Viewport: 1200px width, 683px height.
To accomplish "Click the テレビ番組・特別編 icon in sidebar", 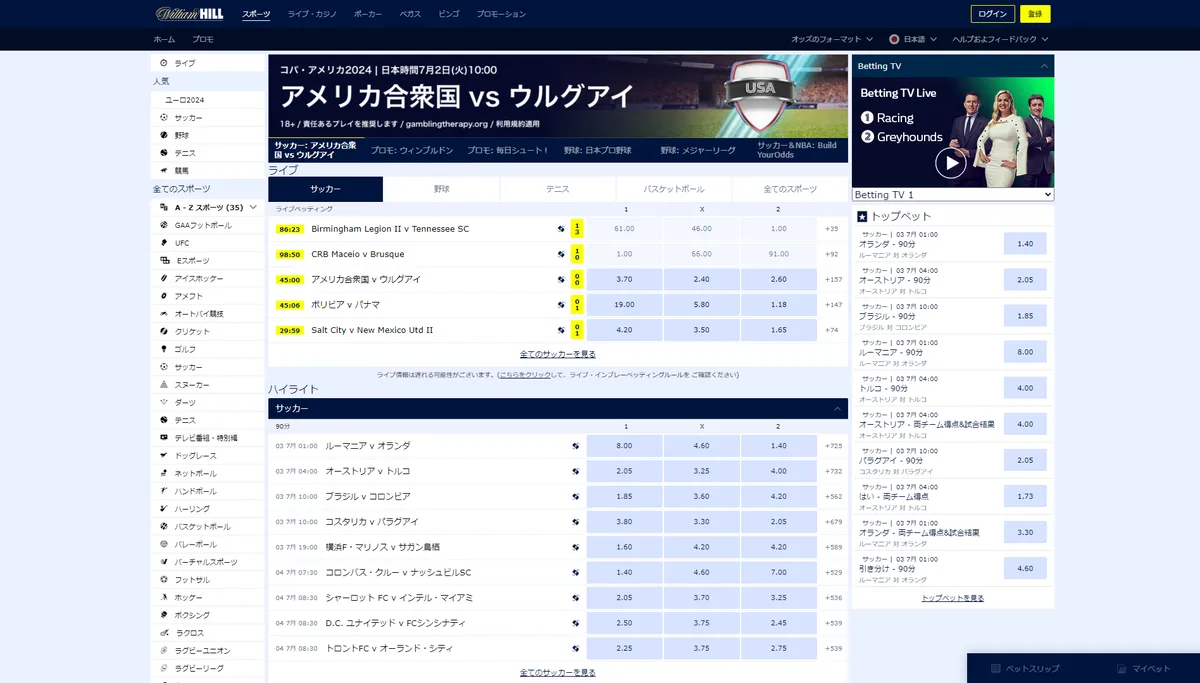I will pos(164,438).
